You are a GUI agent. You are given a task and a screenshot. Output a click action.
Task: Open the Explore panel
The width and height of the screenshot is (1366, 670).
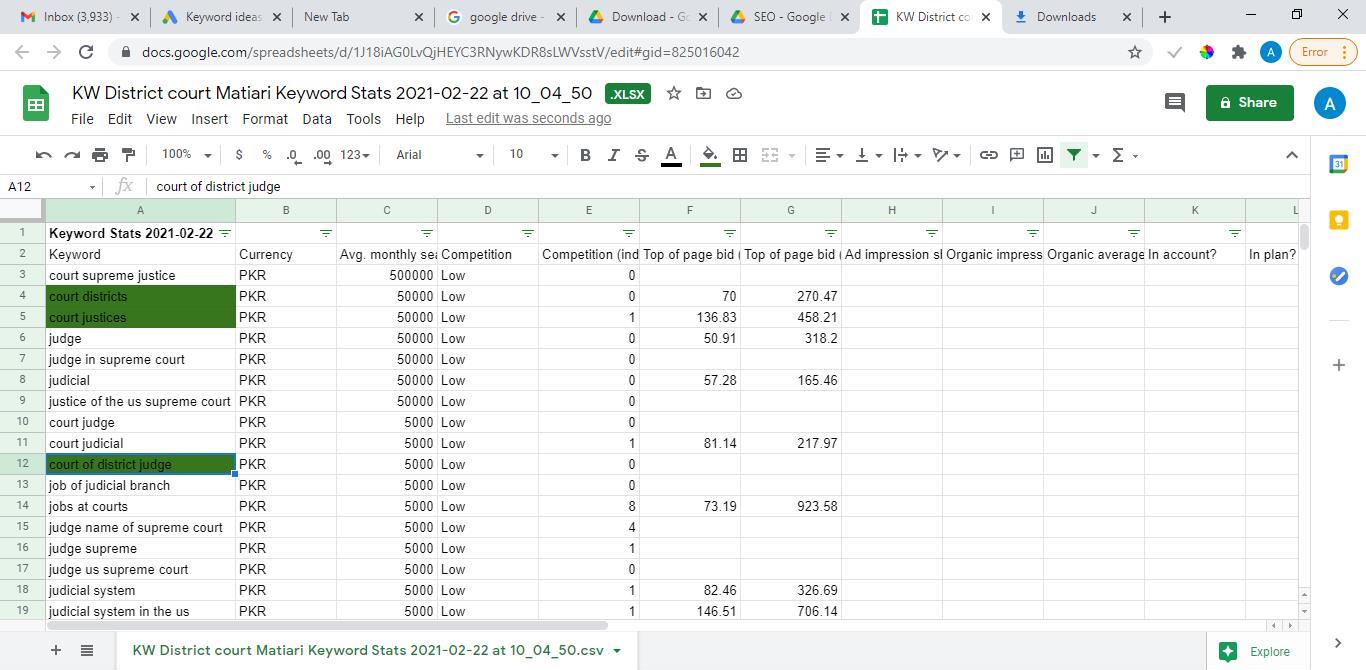tap(1256, 651)
